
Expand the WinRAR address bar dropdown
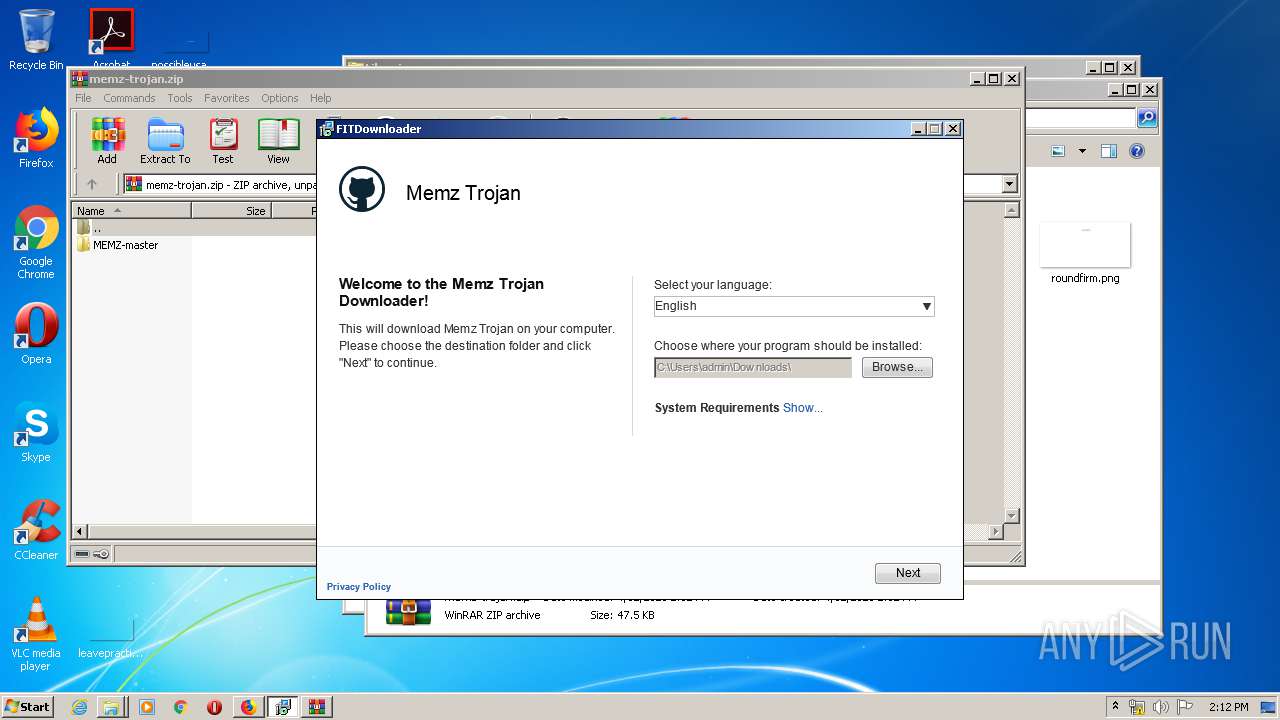[1009, 184]
